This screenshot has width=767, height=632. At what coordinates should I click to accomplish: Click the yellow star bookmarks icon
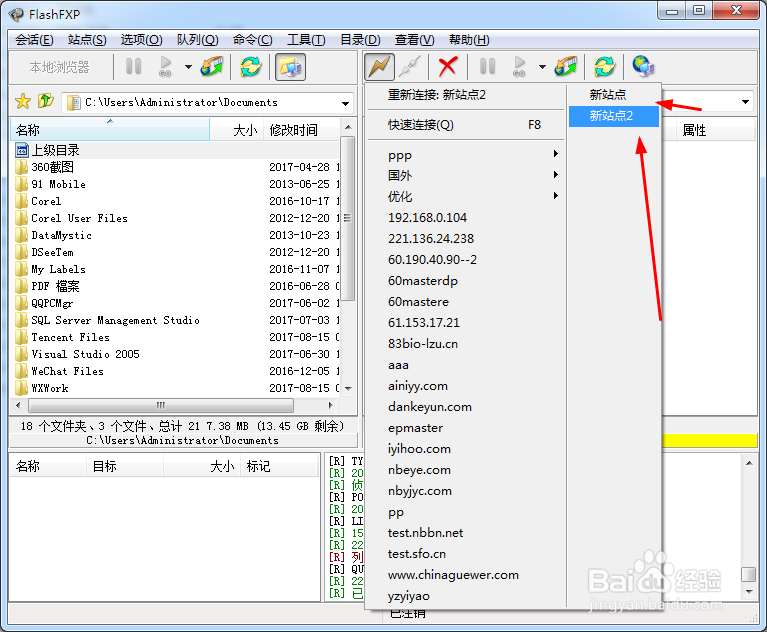[23, 102]
